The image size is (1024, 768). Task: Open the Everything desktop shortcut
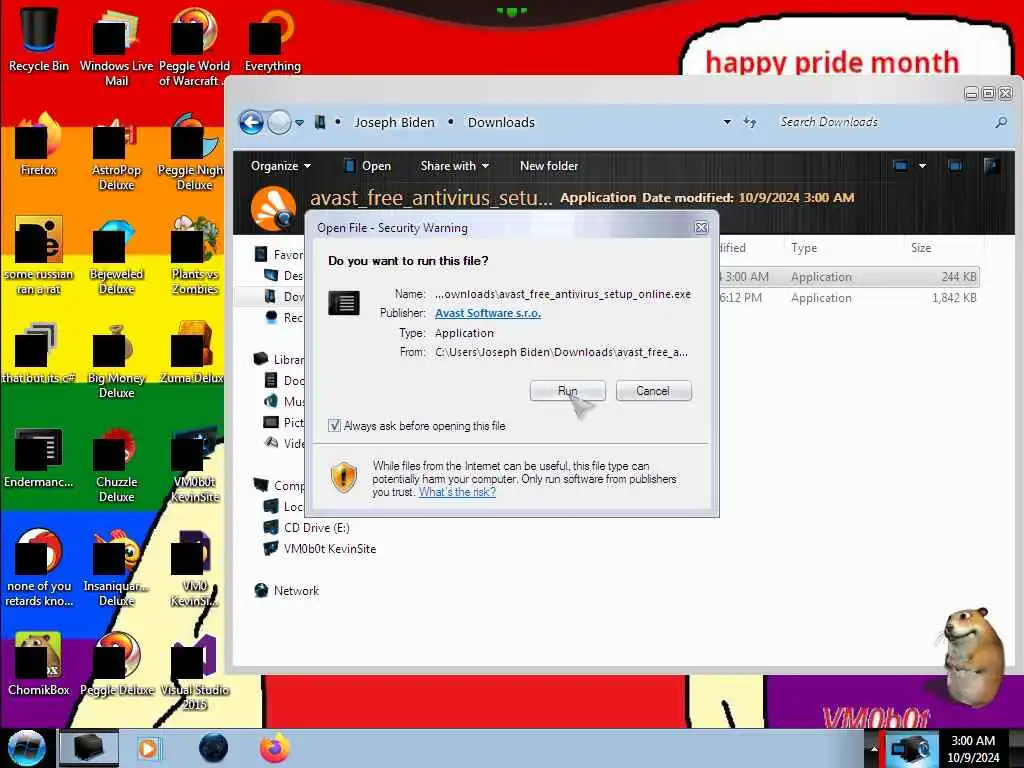(272, 39)
